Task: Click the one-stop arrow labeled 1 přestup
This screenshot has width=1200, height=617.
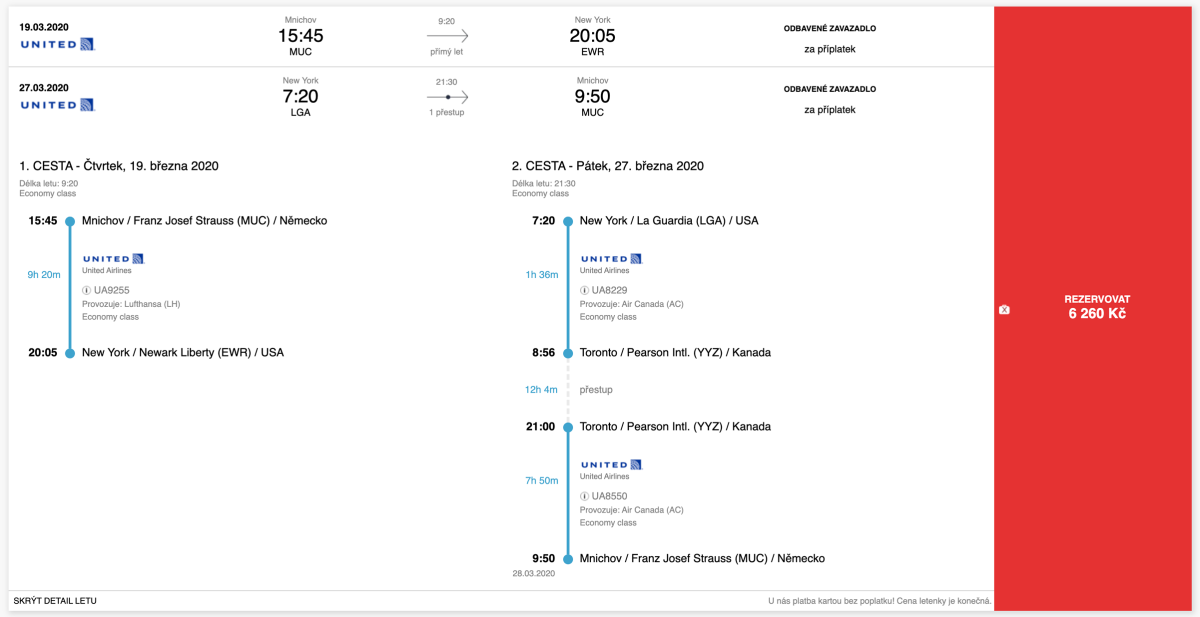Action: coord(447,97)
